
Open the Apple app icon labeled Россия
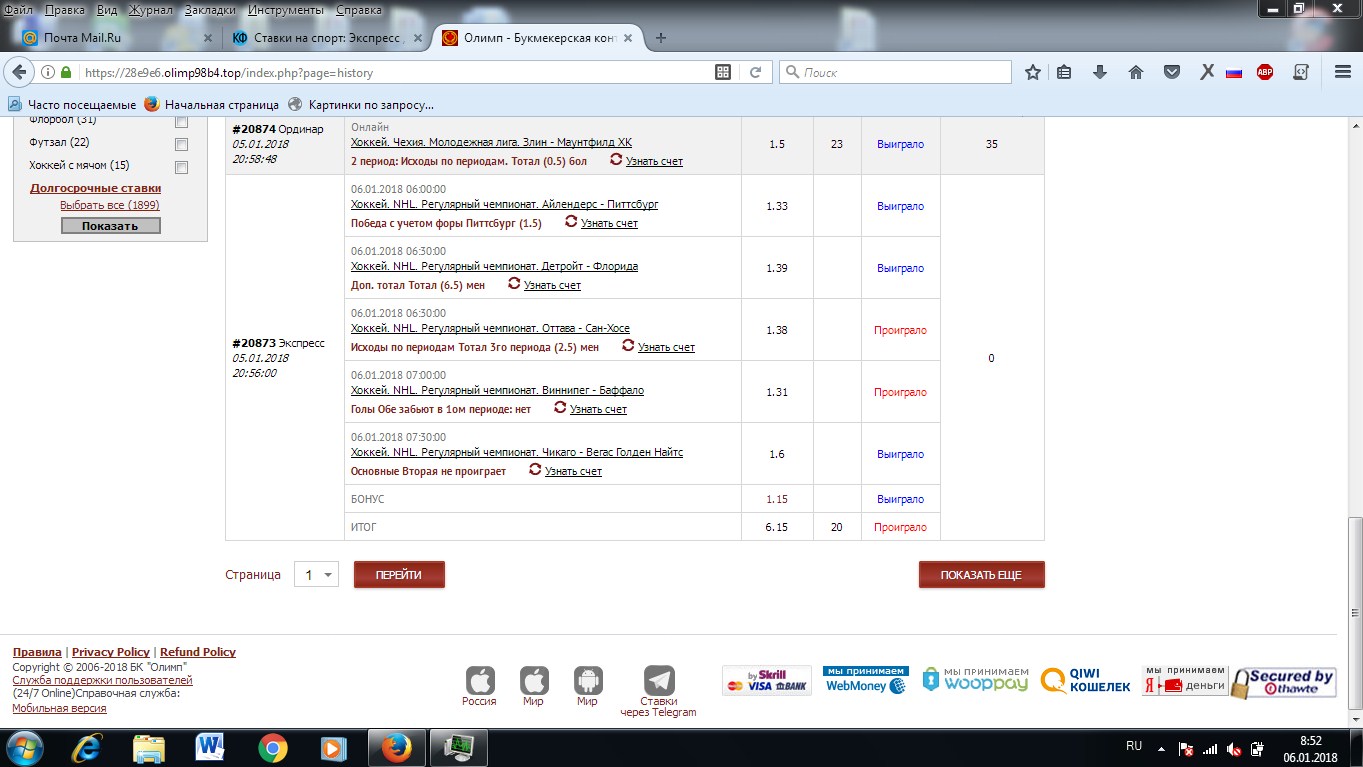point(480,681)
